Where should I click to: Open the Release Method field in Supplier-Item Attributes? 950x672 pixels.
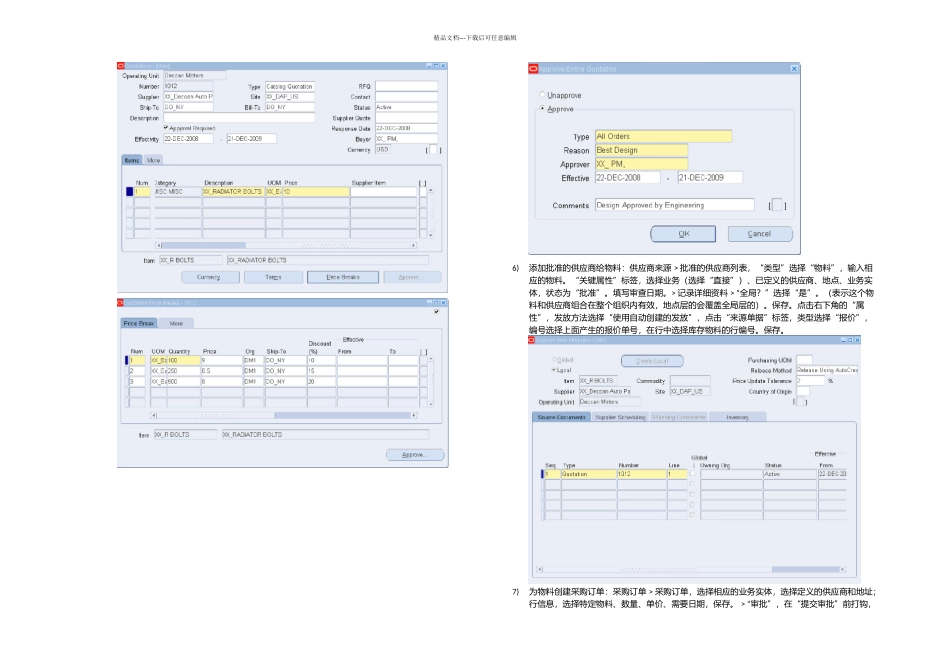[x=827, y=370]
